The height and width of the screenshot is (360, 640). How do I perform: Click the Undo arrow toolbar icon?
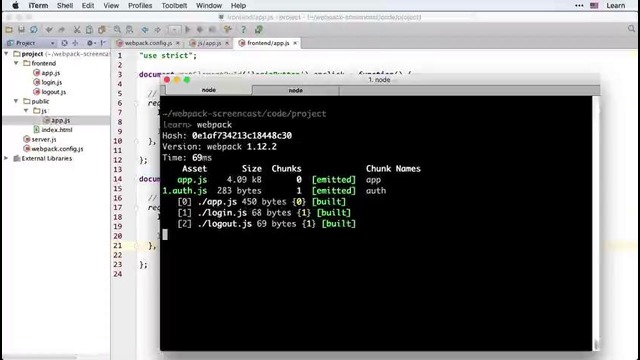49,29
